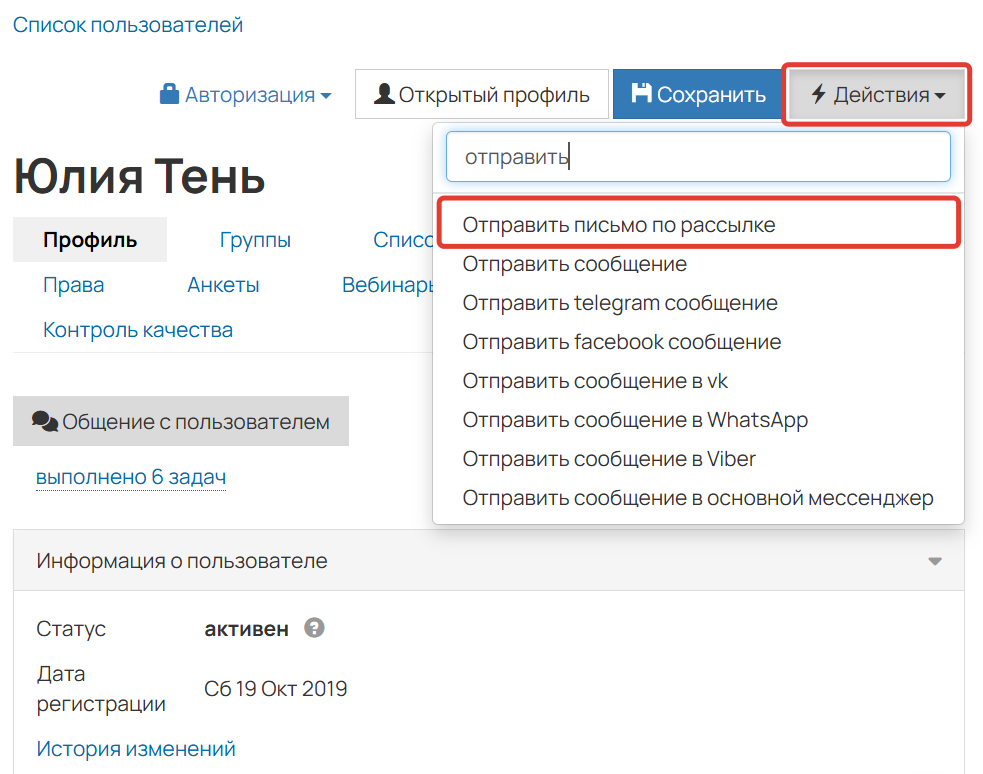Screen dimensions: 983x774
Task: Select Отправить telegram сообщение action
Action: 621,303
